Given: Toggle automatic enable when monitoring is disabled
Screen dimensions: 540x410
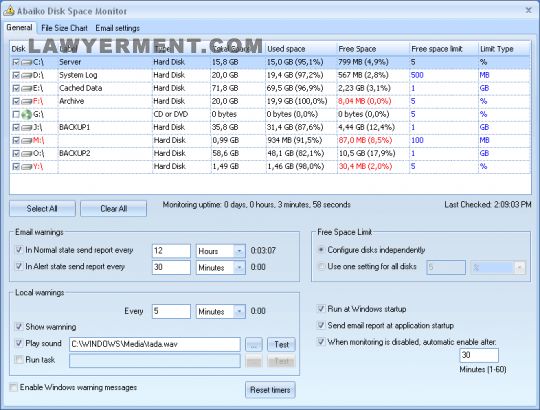Looking at the screenshot, I should pos(321,342).
